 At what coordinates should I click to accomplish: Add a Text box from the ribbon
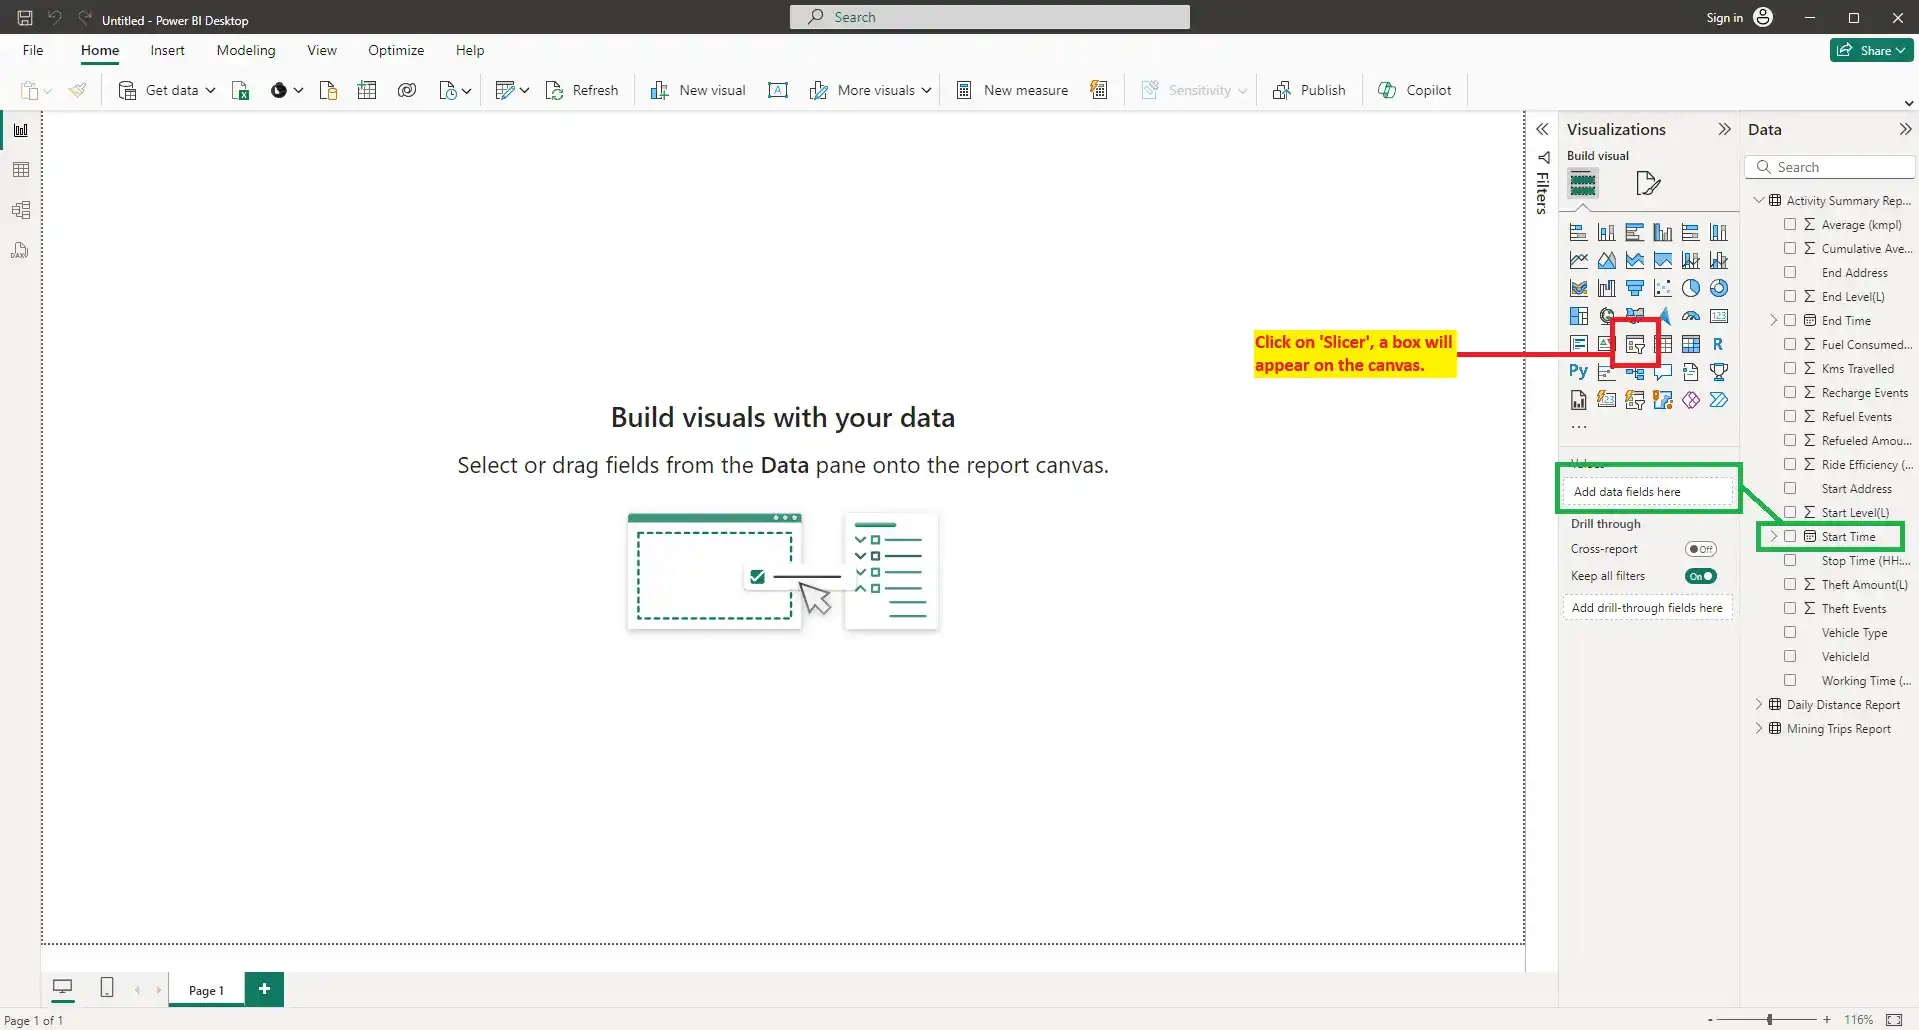tap(778, 91)
